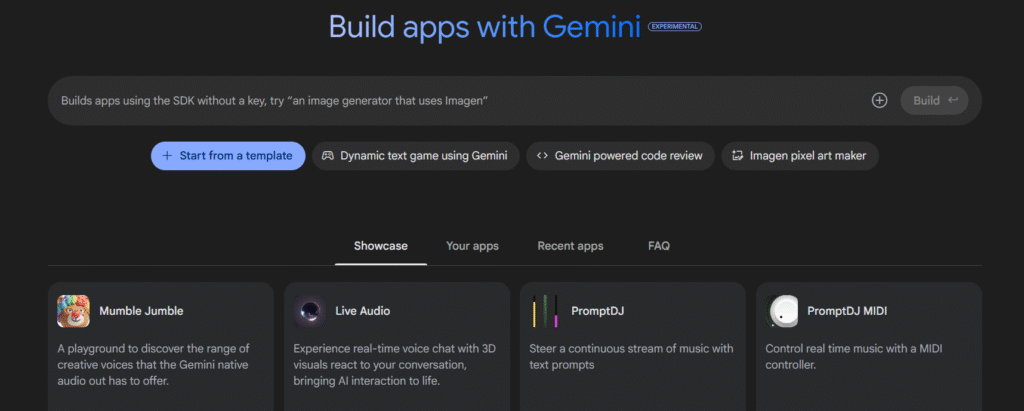Click Mumble Jumble description text
The height and width of the screenshot is (411, 1024).
[153, 365]
